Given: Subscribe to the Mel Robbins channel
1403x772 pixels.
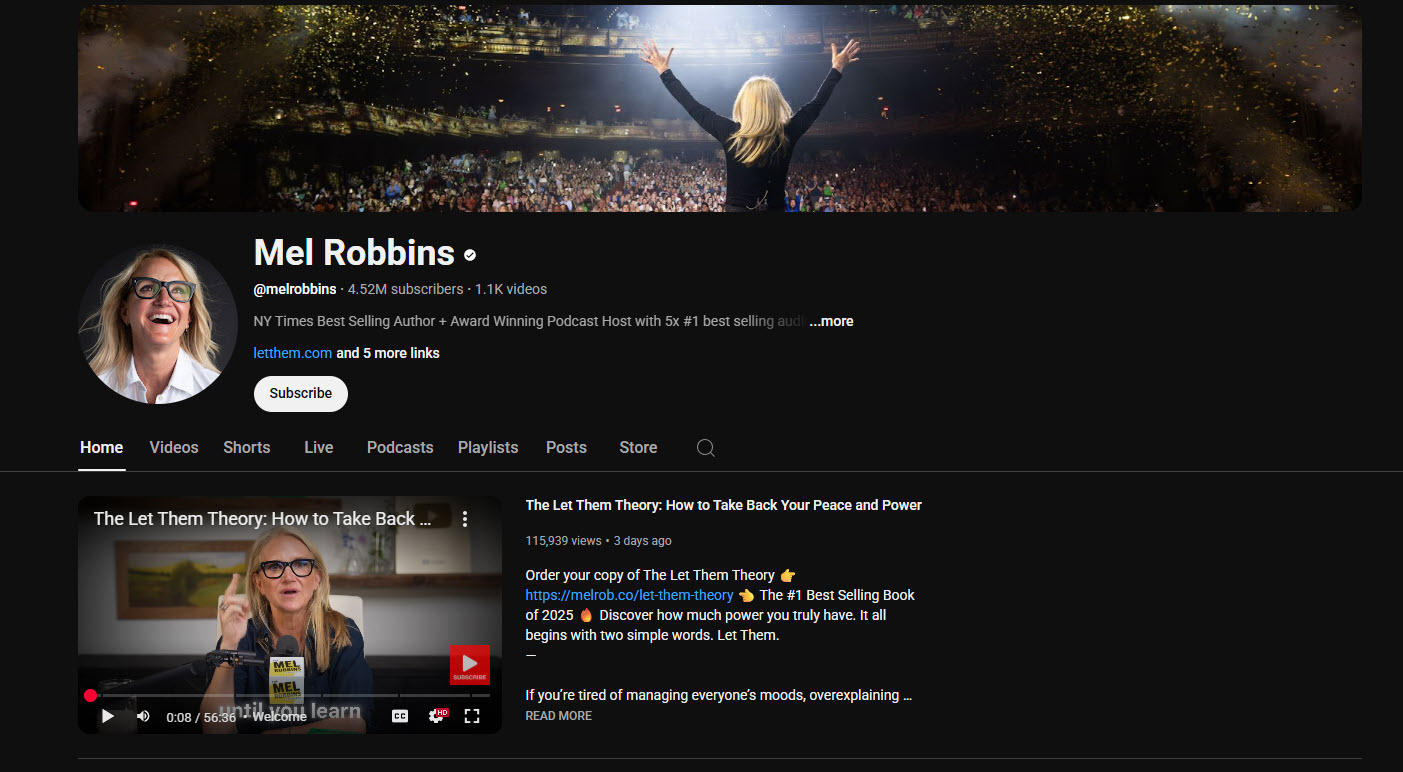Looking at the screenshot, I should 301,393.
